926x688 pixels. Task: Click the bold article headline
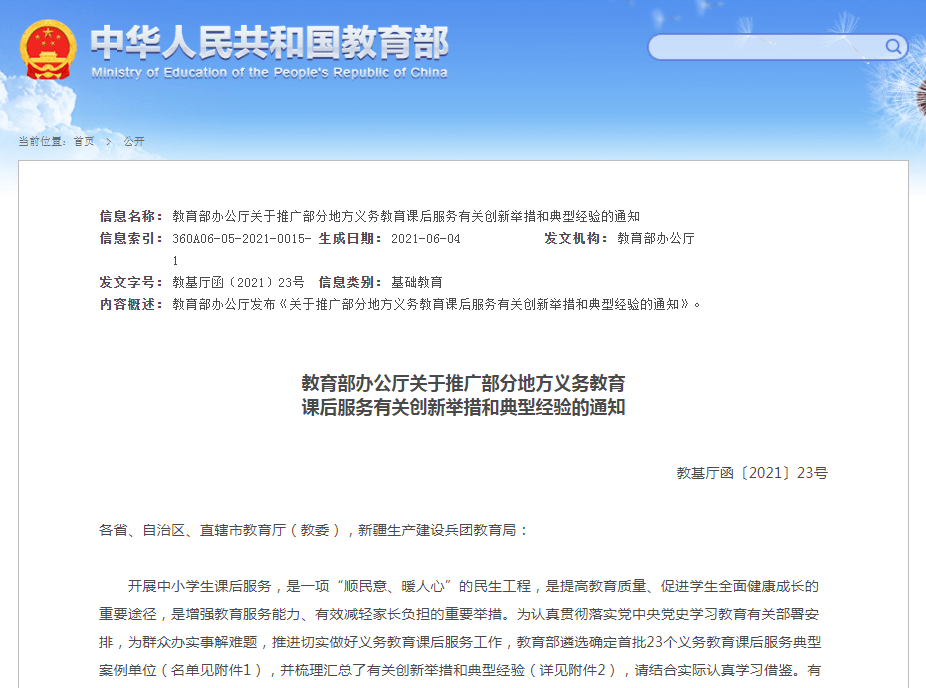(464, 395)
